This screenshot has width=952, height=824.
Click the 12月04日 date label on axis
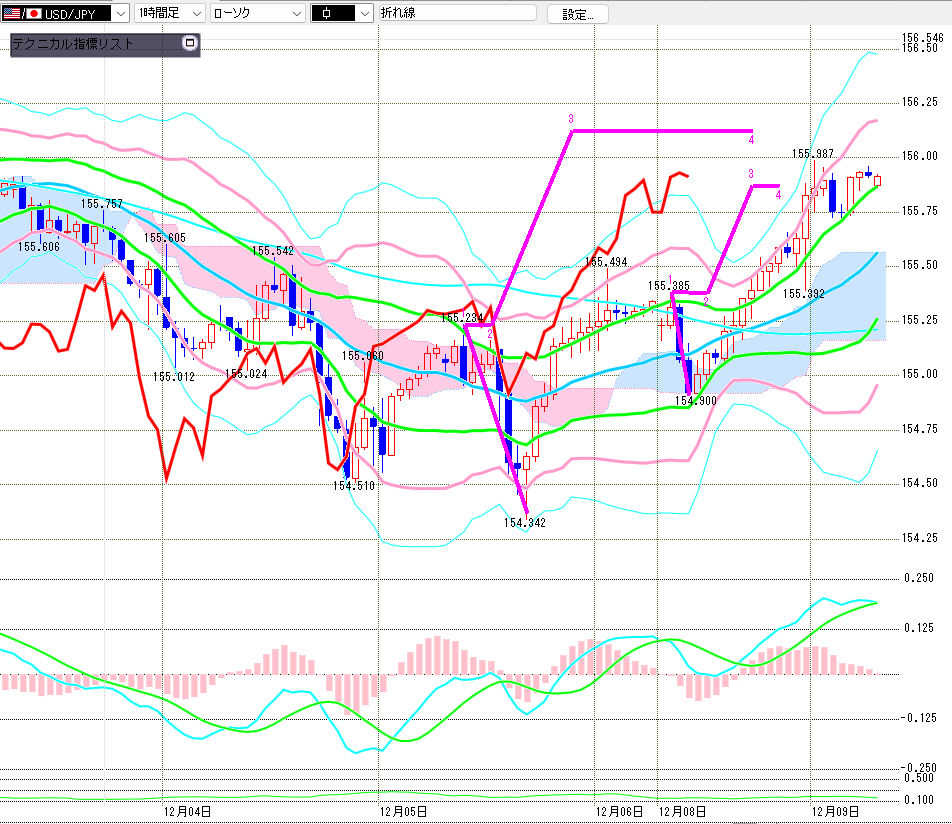click(x=186, y=811)
